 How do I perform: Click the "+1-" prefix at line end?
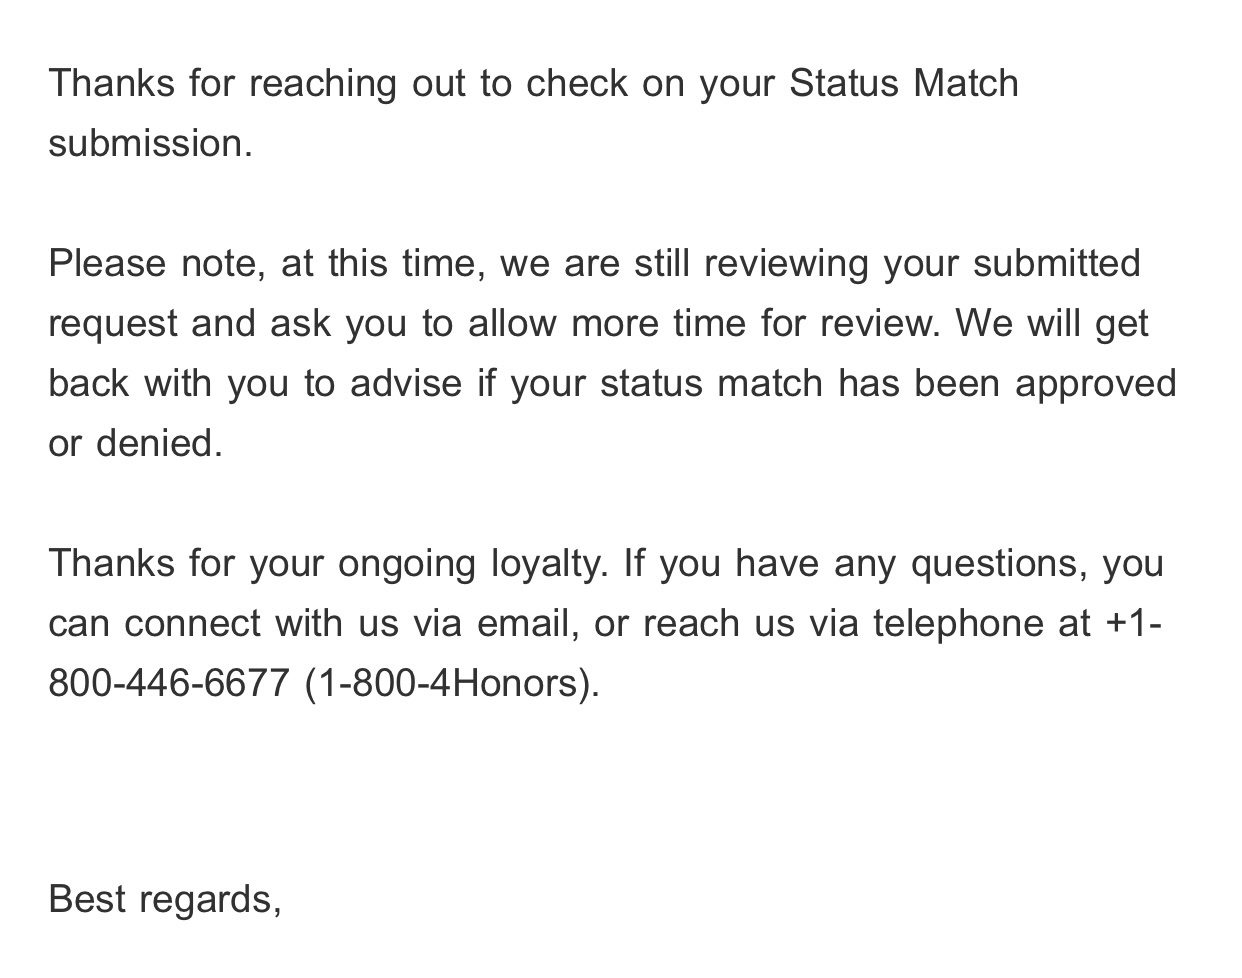click(x=1133, y=623)
